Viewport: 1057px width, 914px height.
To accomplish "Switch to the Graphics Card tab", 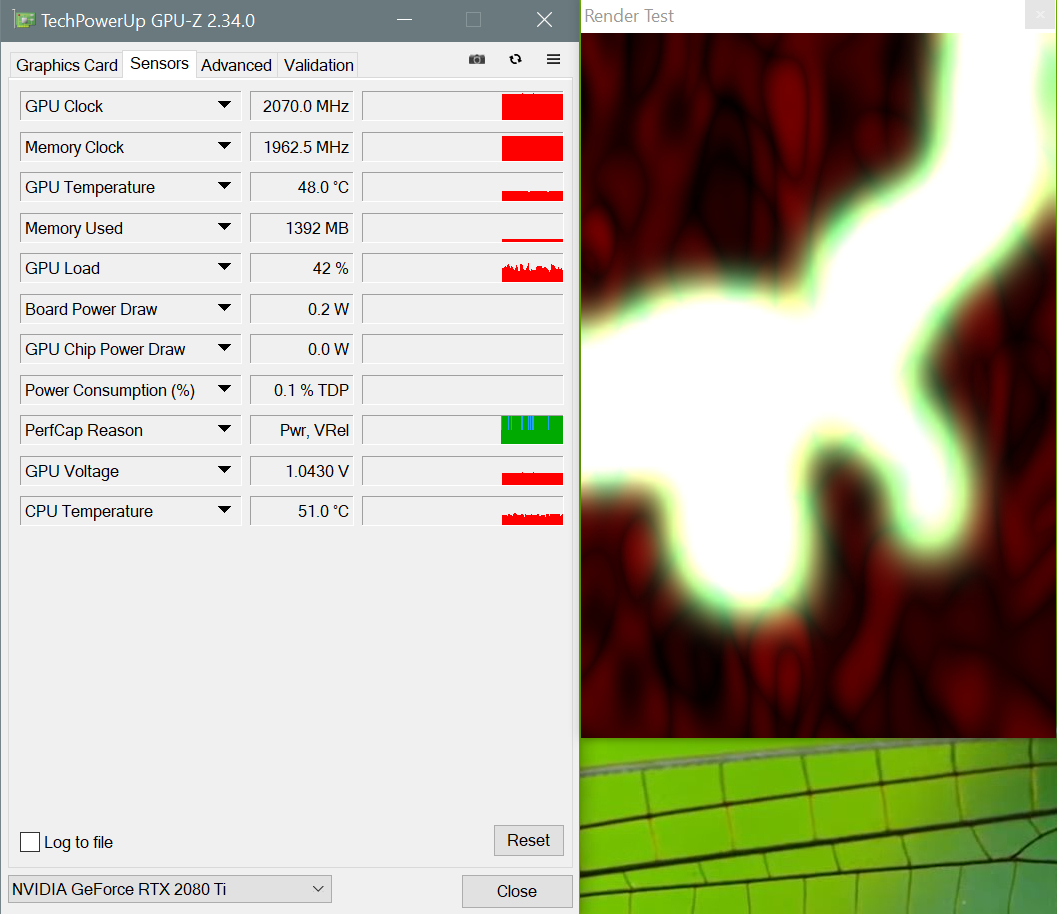I will click(x=67, y=65).
